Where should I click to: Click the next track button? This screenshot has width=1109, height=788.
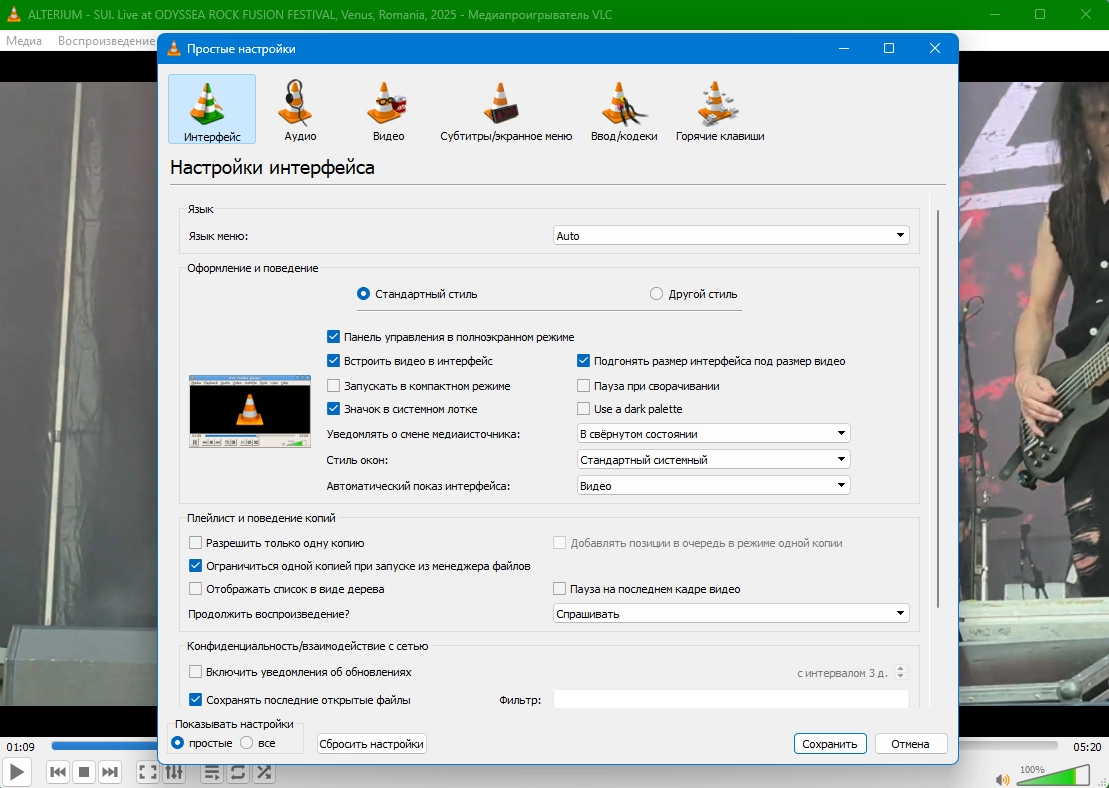(110, 772)
